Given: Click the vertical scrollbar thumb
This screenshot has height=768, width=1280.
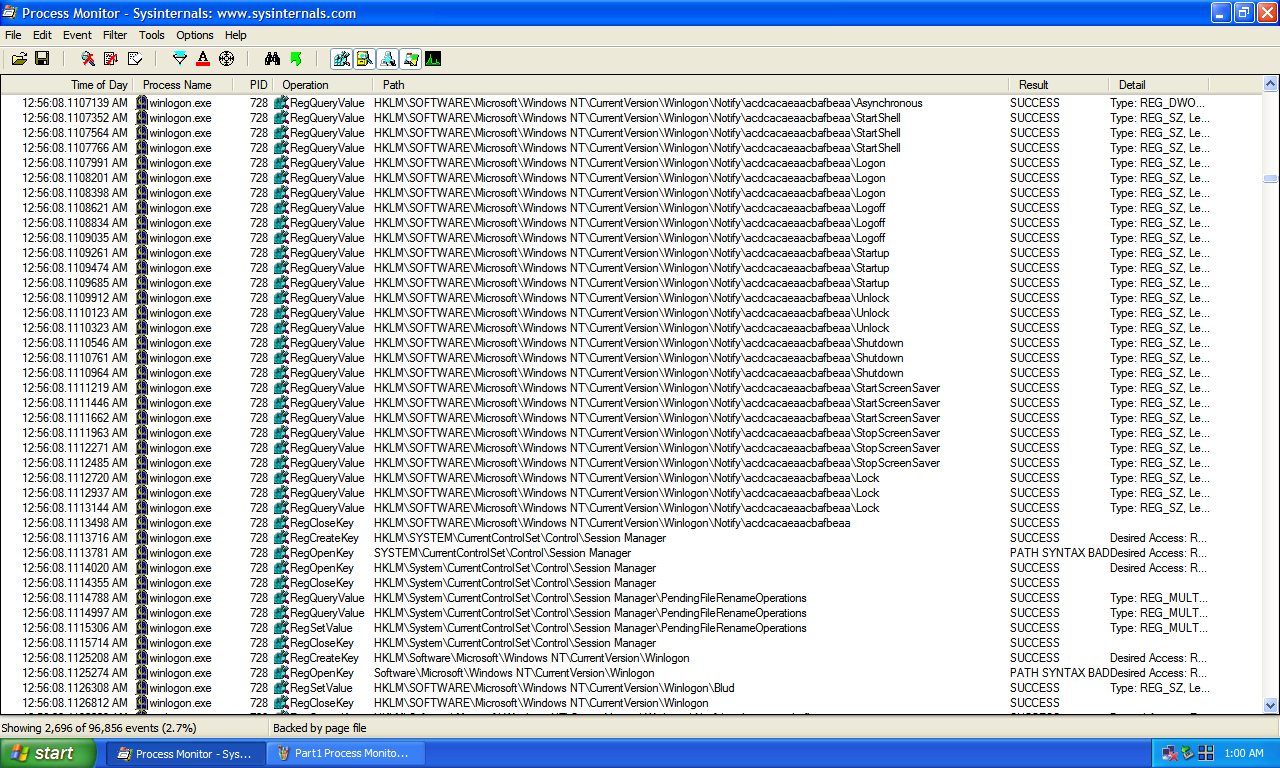Looking at the screenshot, I should (1270, 179).
